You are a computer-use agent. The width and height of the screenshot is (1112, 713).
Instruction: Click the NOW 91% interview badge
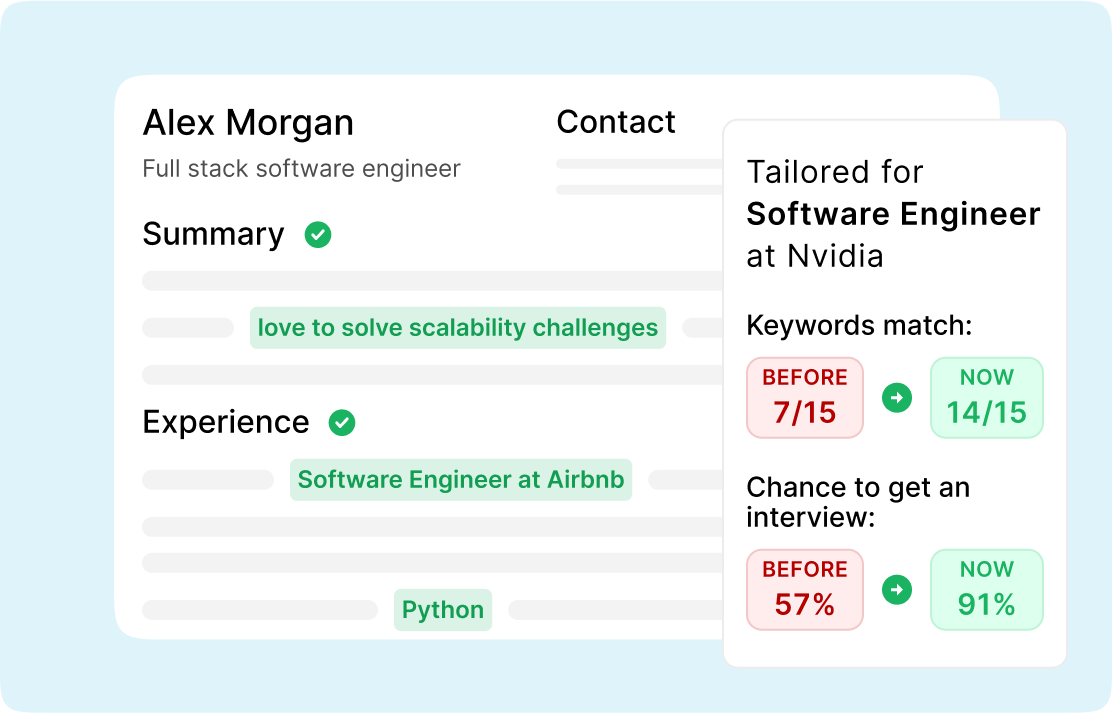[x=986, y=590]
